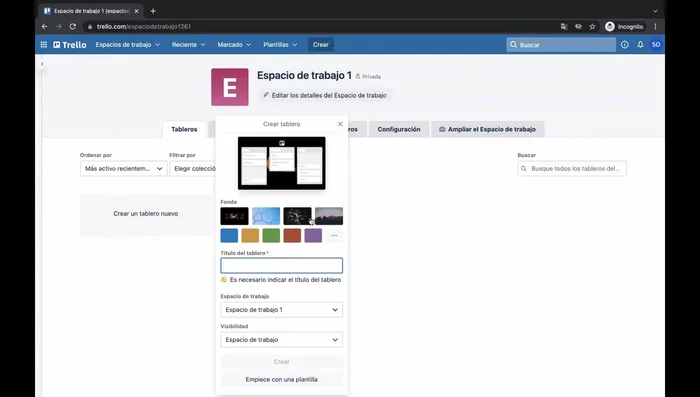Open Plantillas dropdown menu

(280, 45)
